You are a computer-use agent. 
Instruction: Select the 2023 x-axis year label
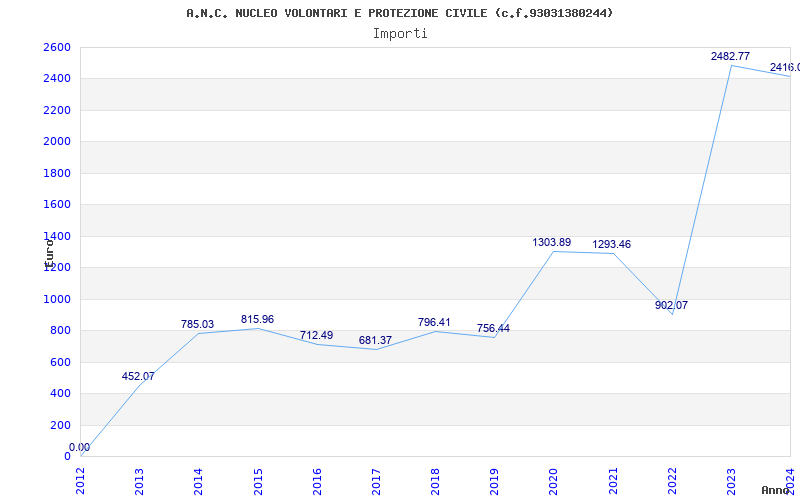[731, 478]
